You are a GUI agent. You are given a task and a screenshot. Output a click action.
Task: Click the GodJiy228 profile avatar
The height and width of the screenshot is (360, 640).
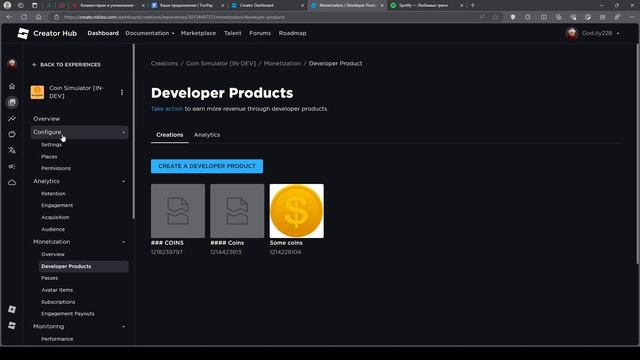tap(572, 33)
